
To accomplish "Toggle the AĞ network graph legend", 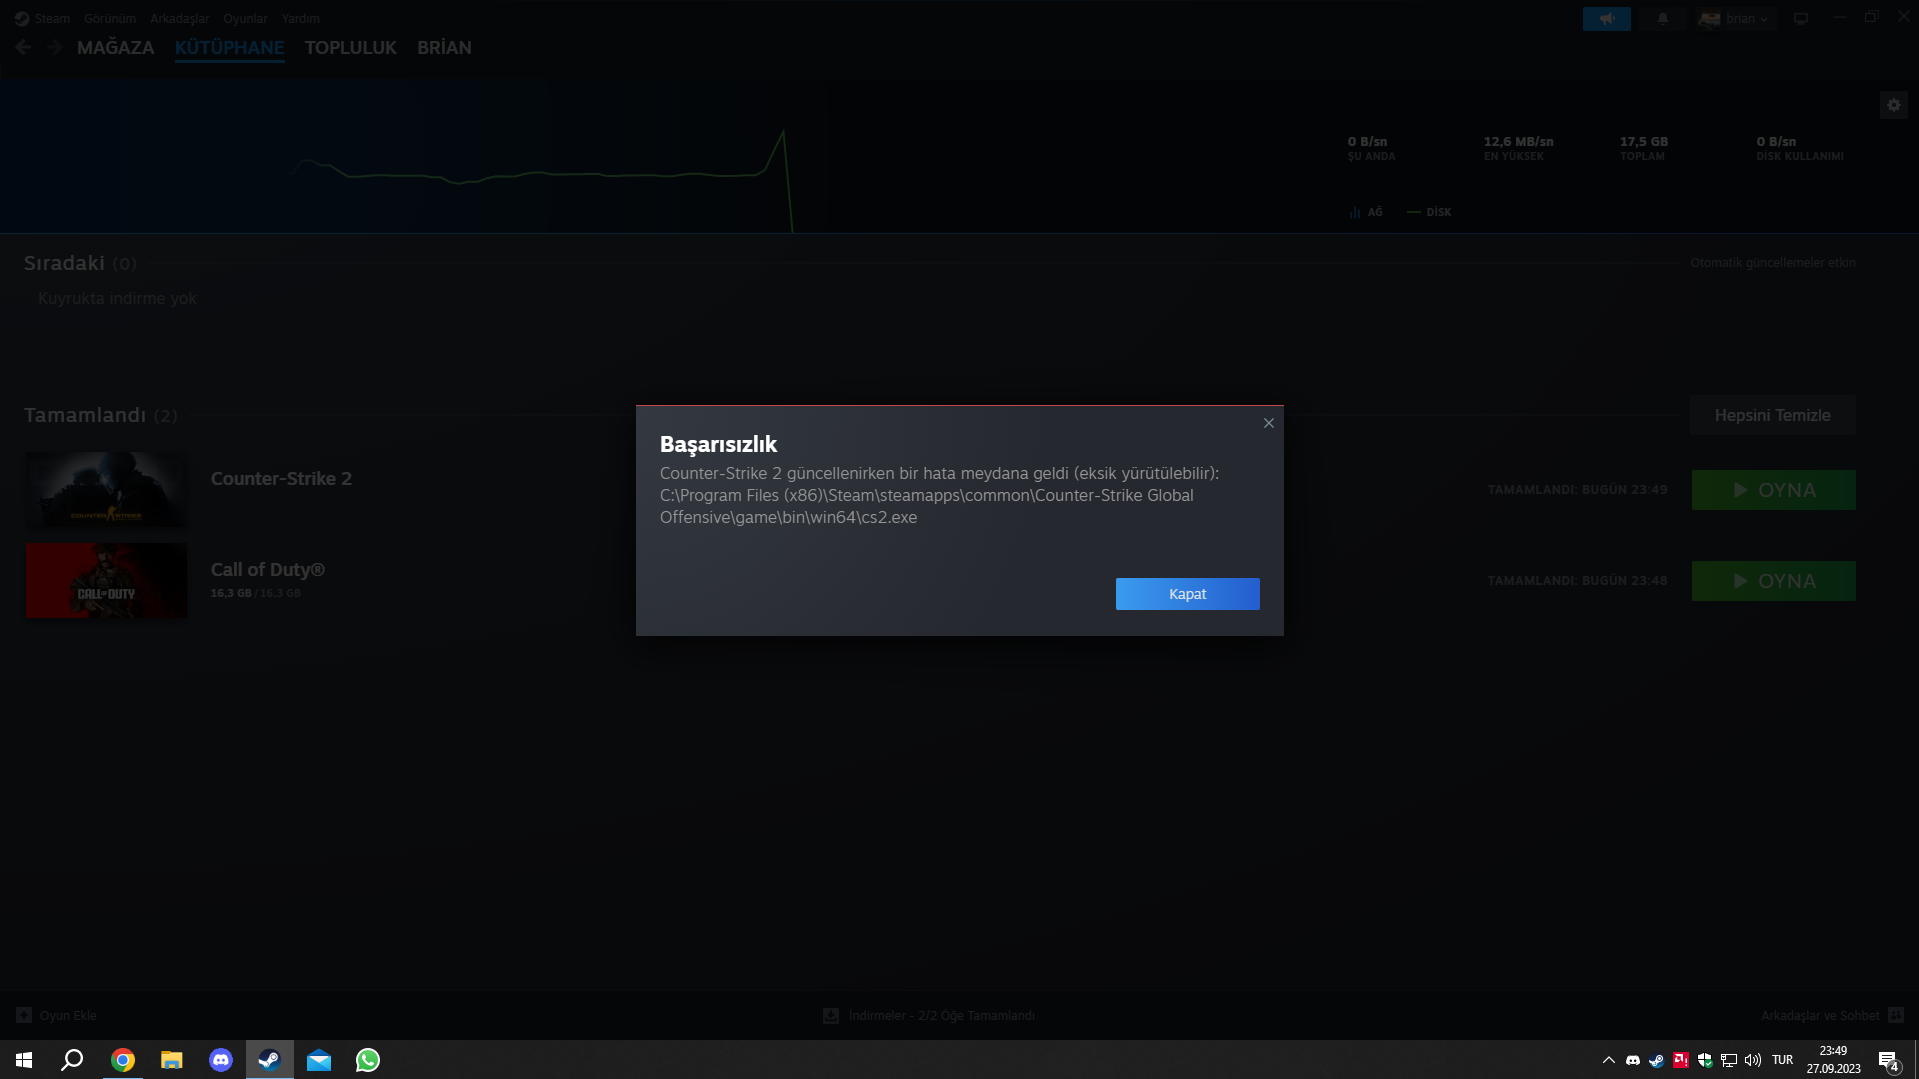I will click(x=1365, y=212).
